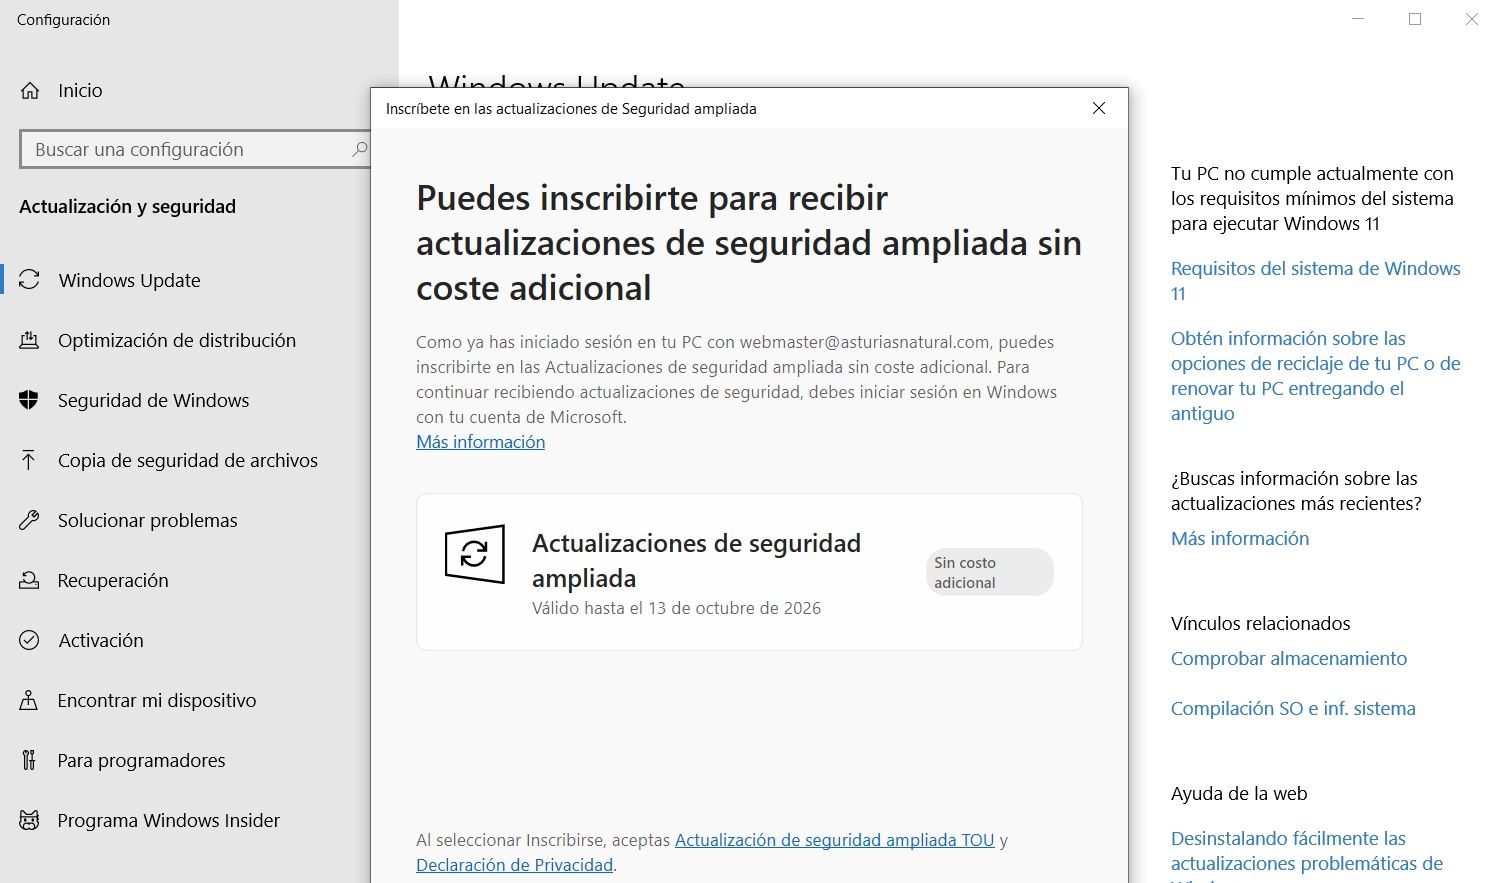
Task: Click the Programa Windows Insider cat icon
Action: coord(29,820)
